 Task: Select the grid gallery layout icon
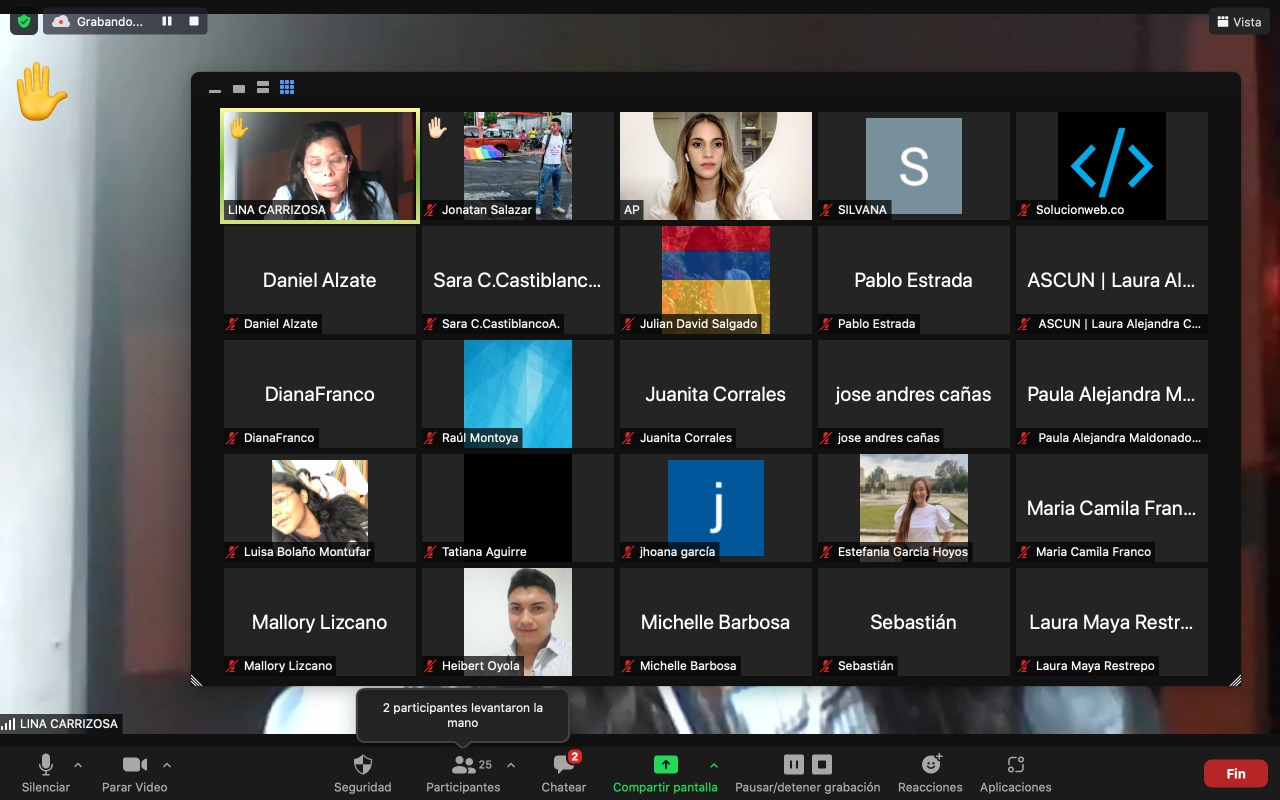point(287,88)
